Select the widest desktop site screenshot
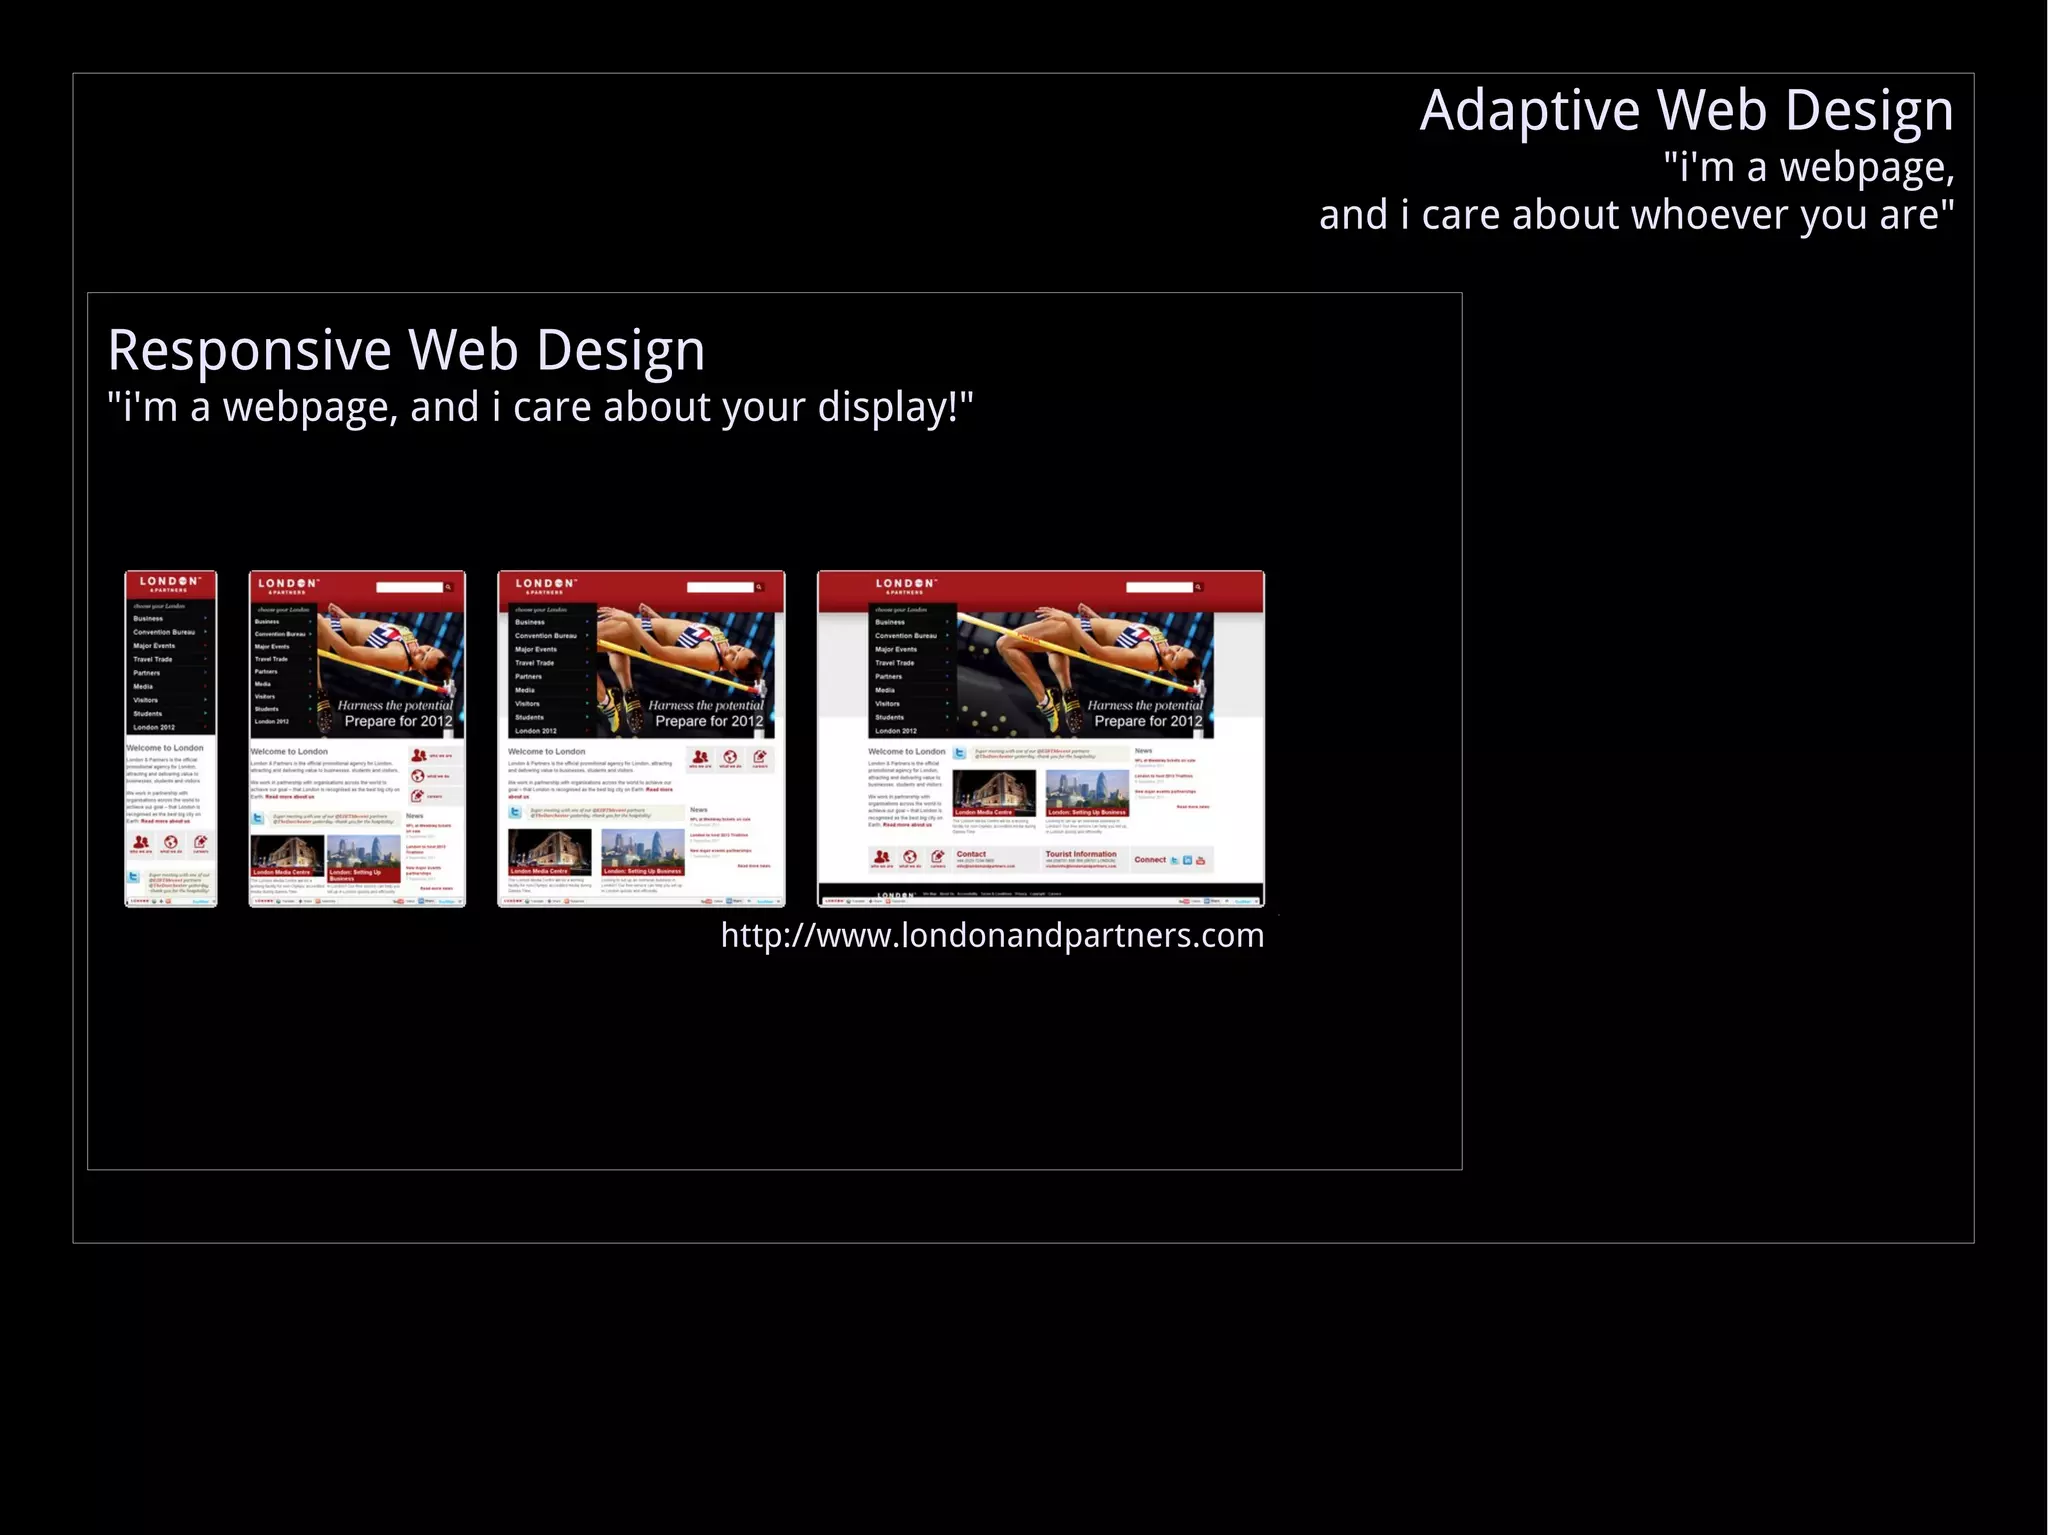 click(x=1041, y=739)
